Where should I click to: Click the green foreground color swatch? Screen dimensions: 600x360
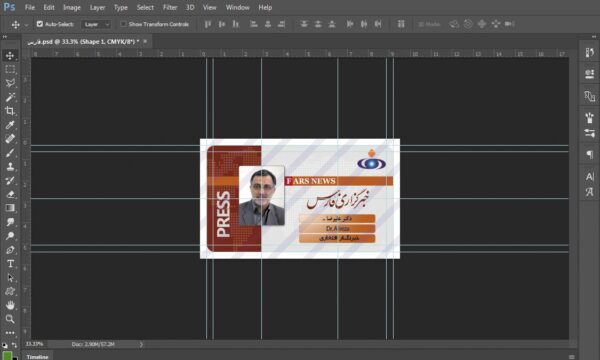7,355
